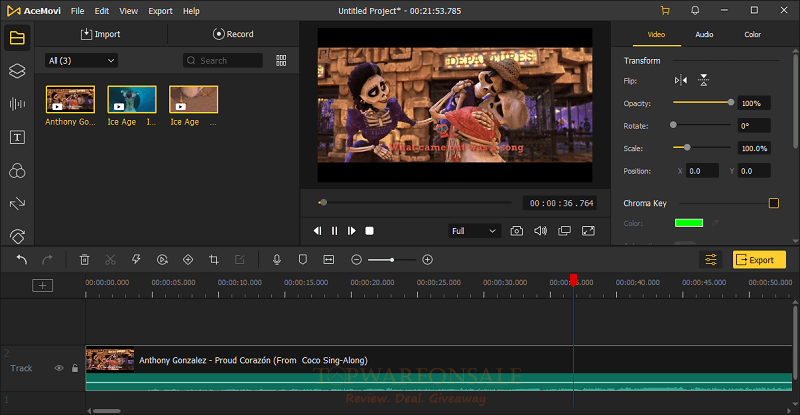Open the Filters sidebar icon

point(17,170)
